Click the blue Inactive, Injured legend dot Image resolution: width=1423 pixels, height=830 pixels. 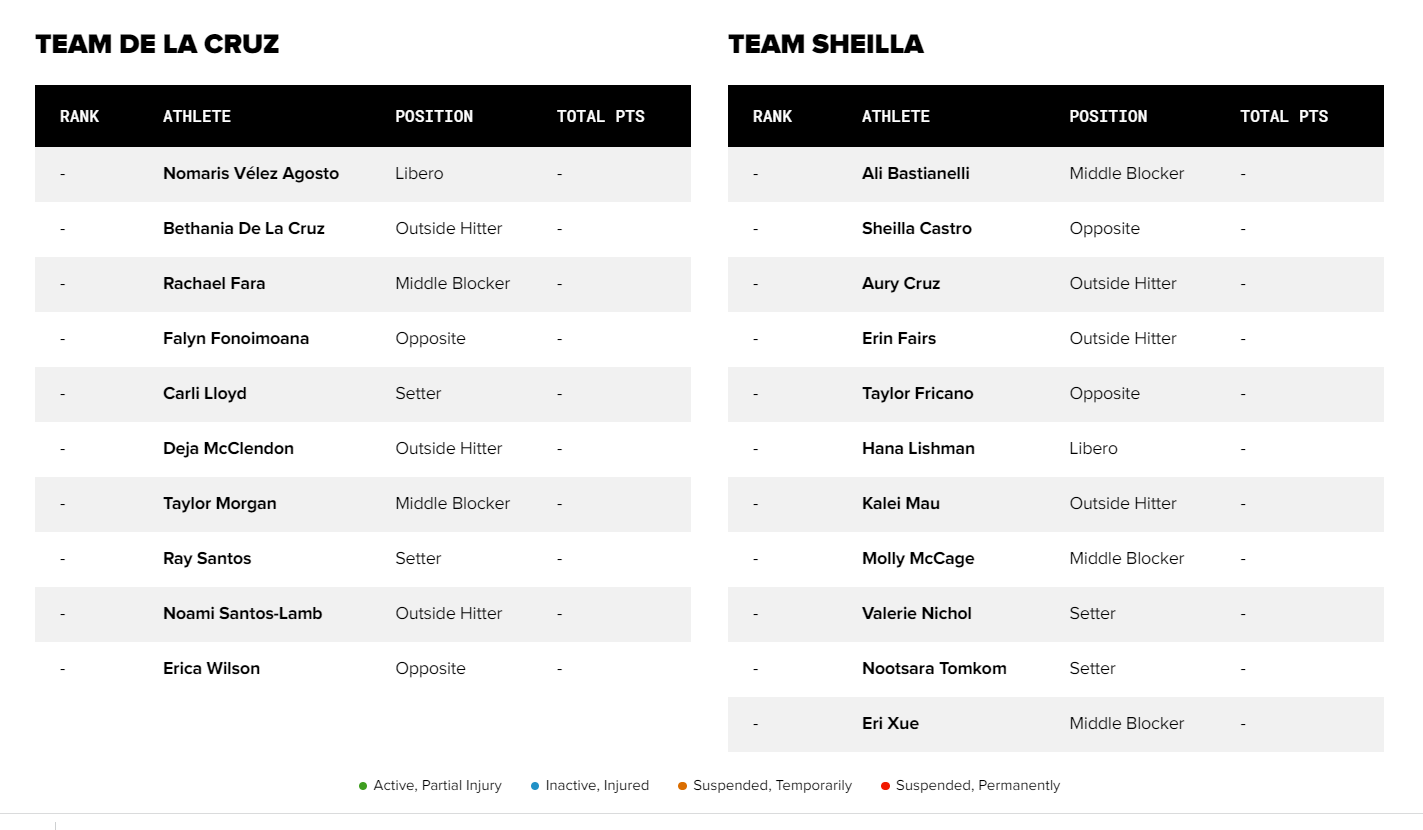pyautogui.click(x=535, y=786)
